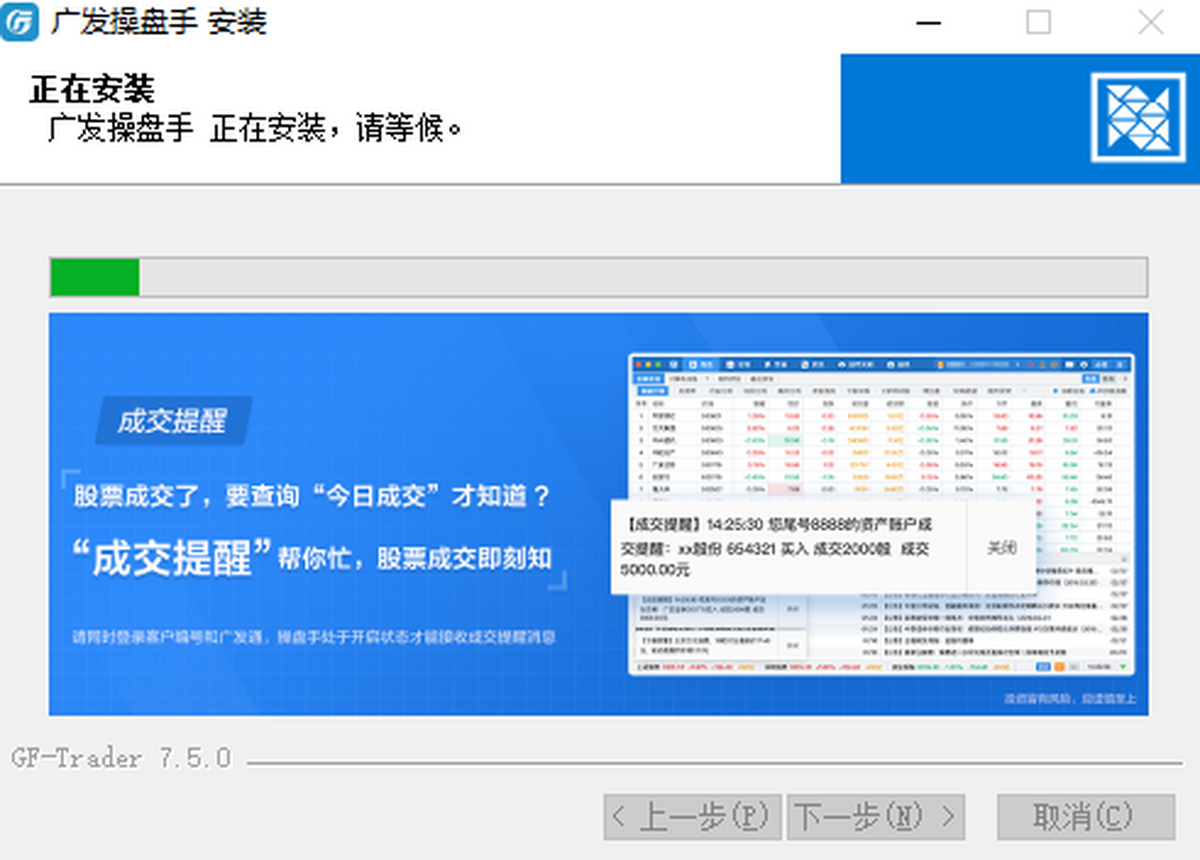Click the 成交提醒 badge in the banner

(172, 421)
